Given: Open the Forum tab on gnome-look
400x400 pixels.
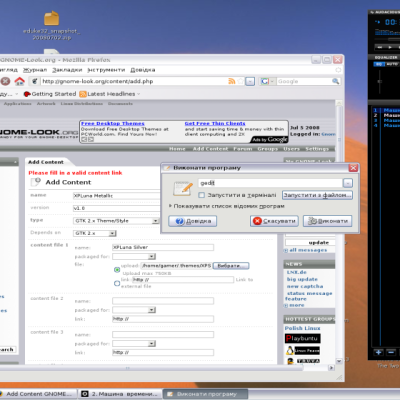Looking at the screenshot, I should click(243, 149).
